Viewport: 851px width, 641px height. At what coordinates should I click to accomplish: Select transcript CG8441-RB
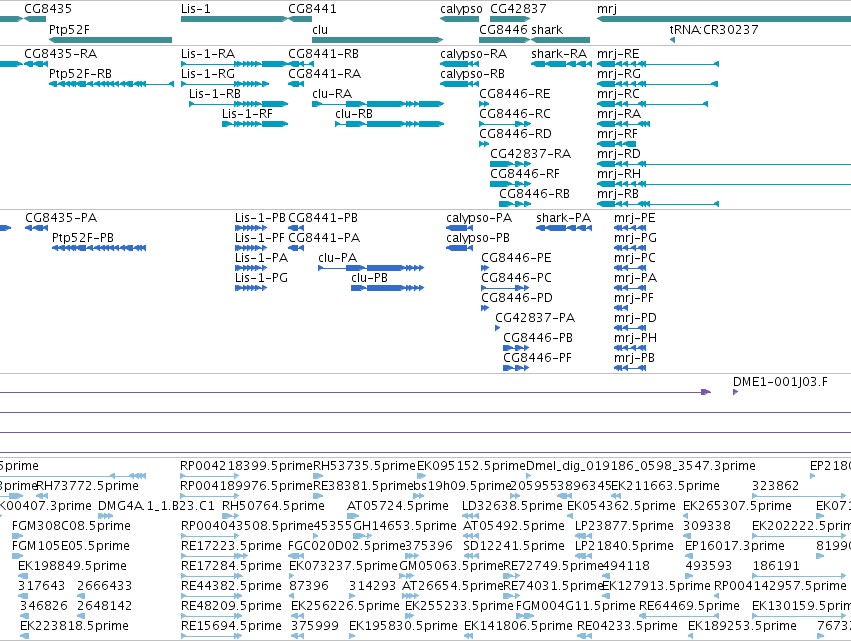[x=300, y=64]
